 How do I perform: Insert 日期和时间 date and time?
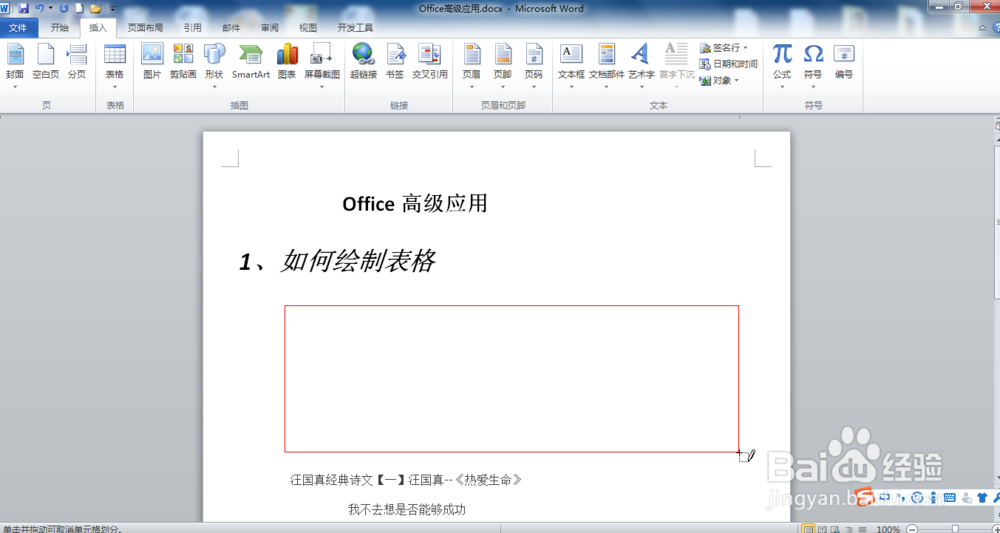click(728, 64)
